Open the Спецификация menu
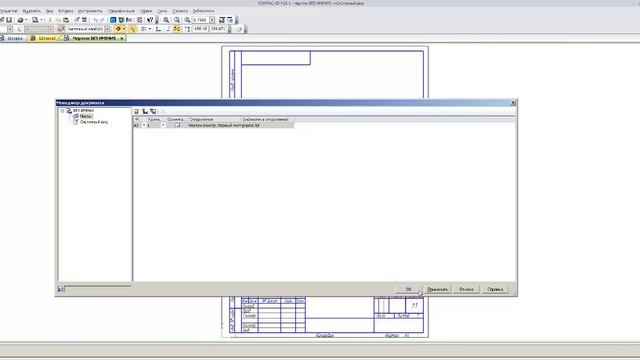Viewport: 640px width, 360px height. pos(121,11)
